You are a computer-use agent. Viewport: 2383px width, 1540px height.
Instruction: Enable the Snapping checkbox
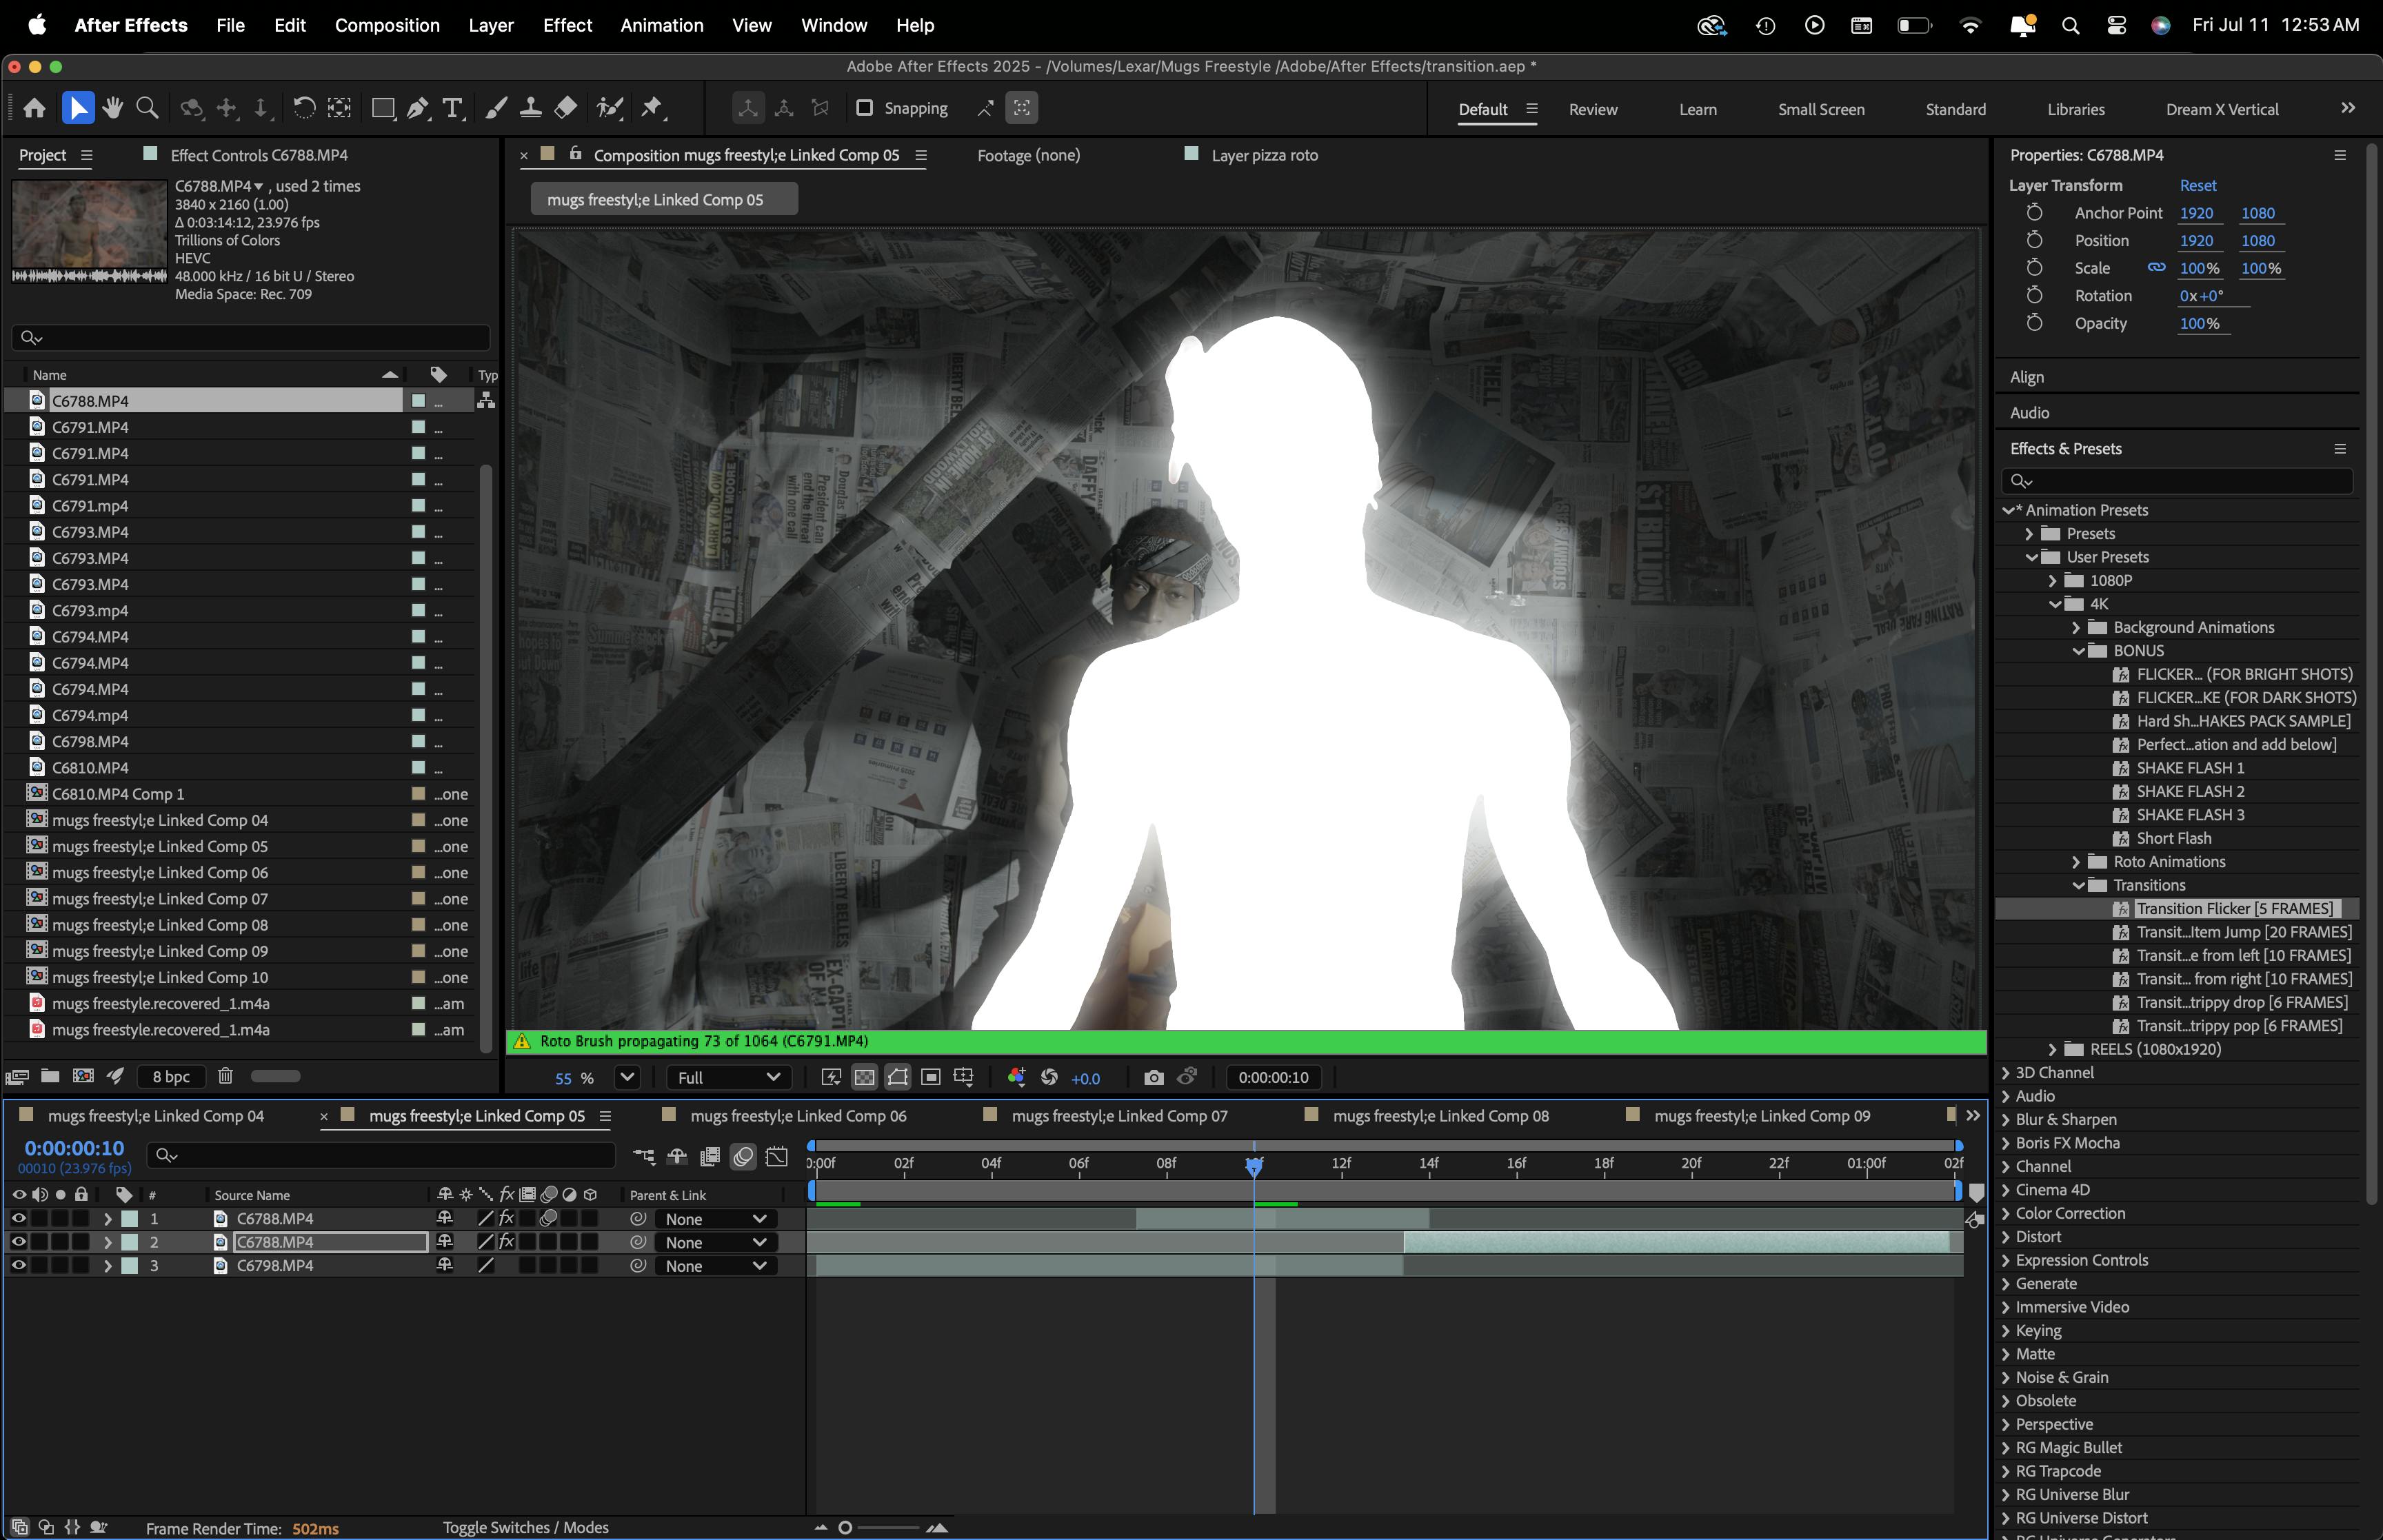pos(865,108)
